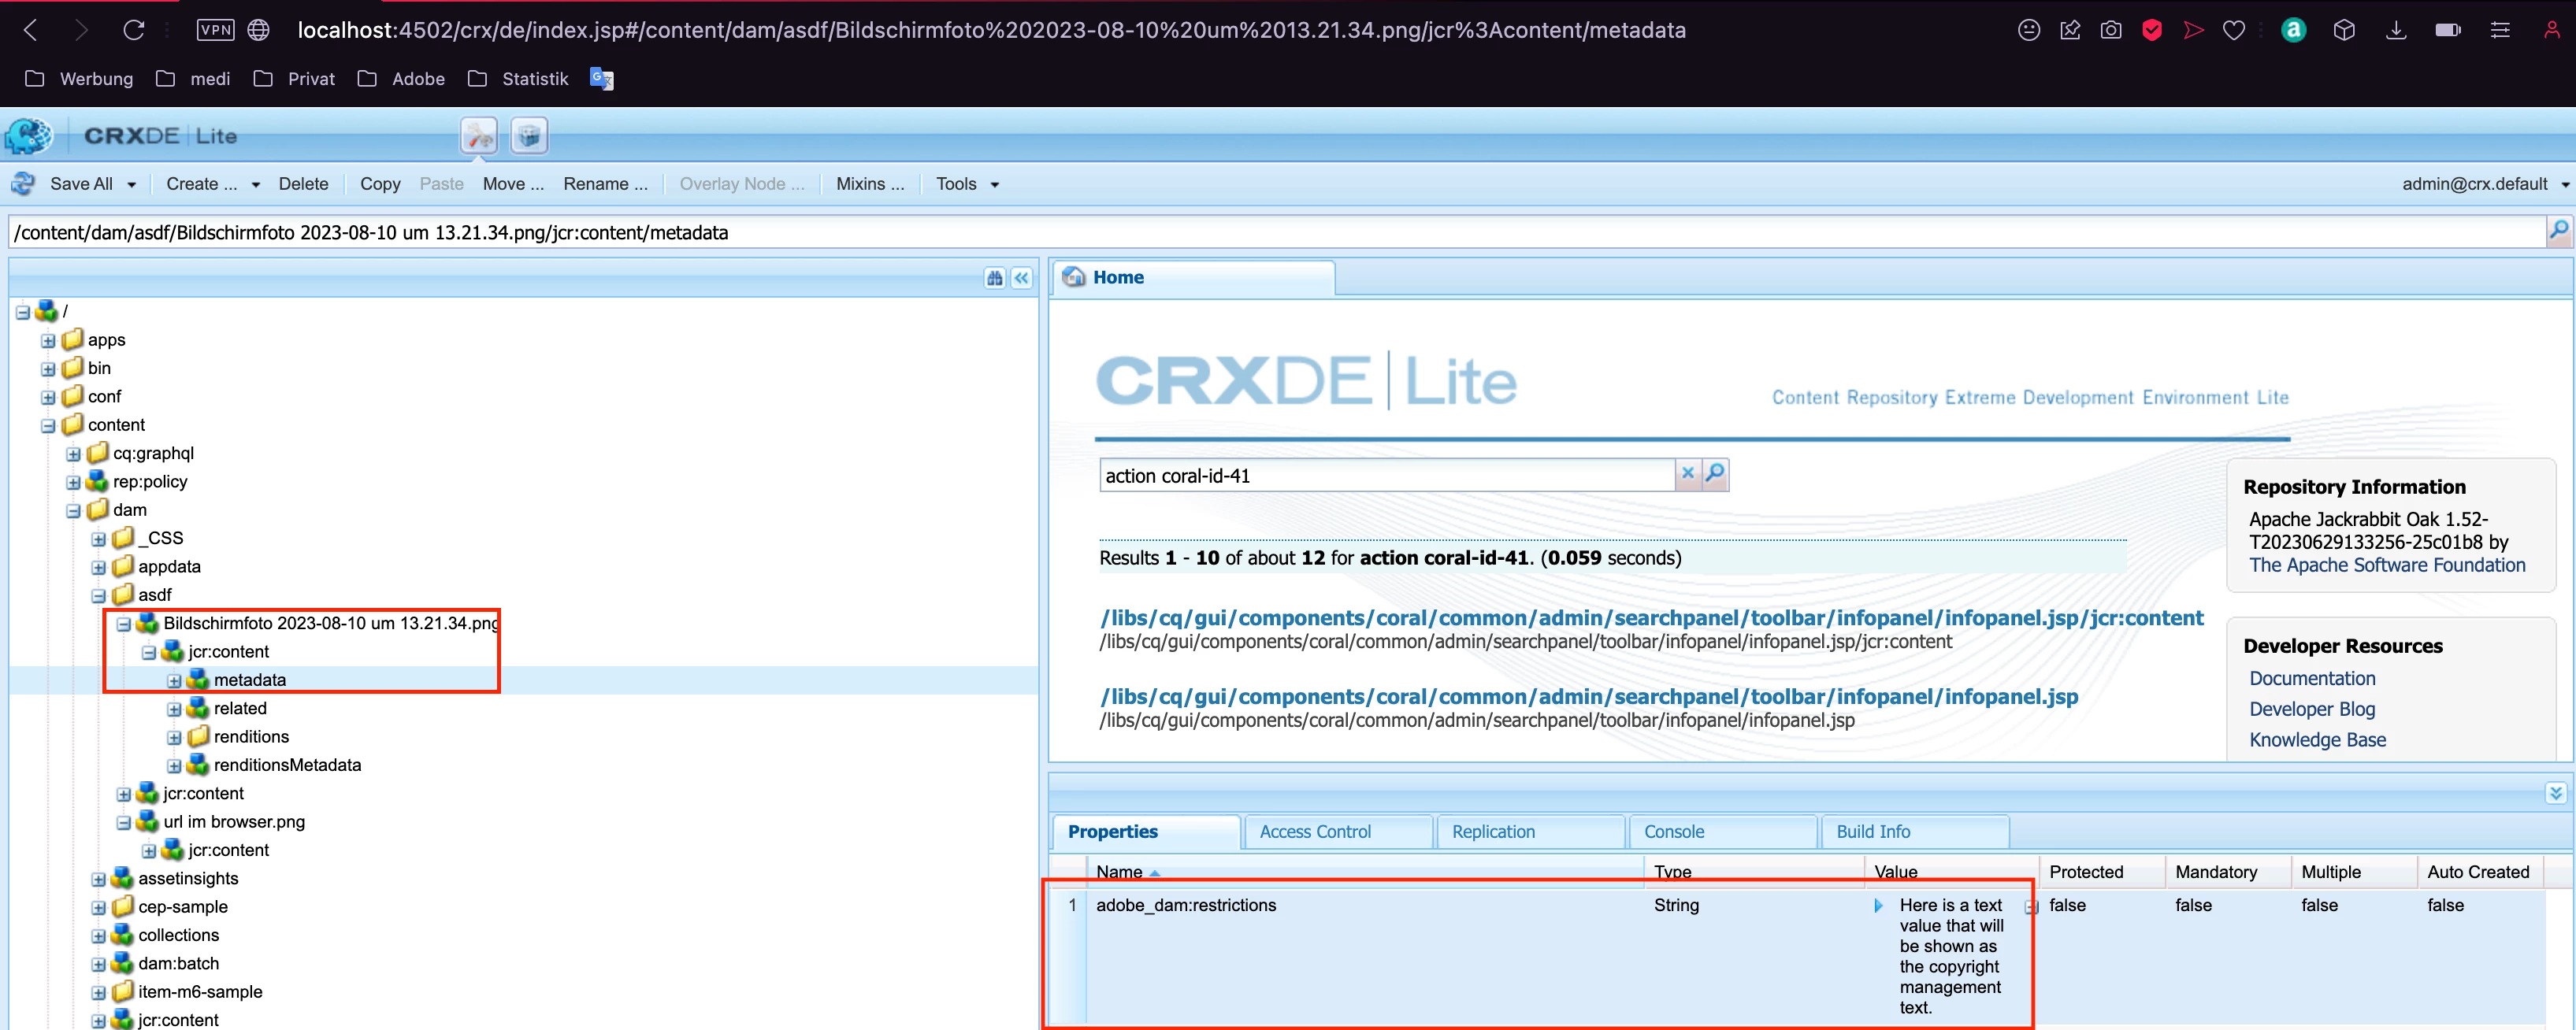Open the Tools dropdown menu

click(966, 184)
